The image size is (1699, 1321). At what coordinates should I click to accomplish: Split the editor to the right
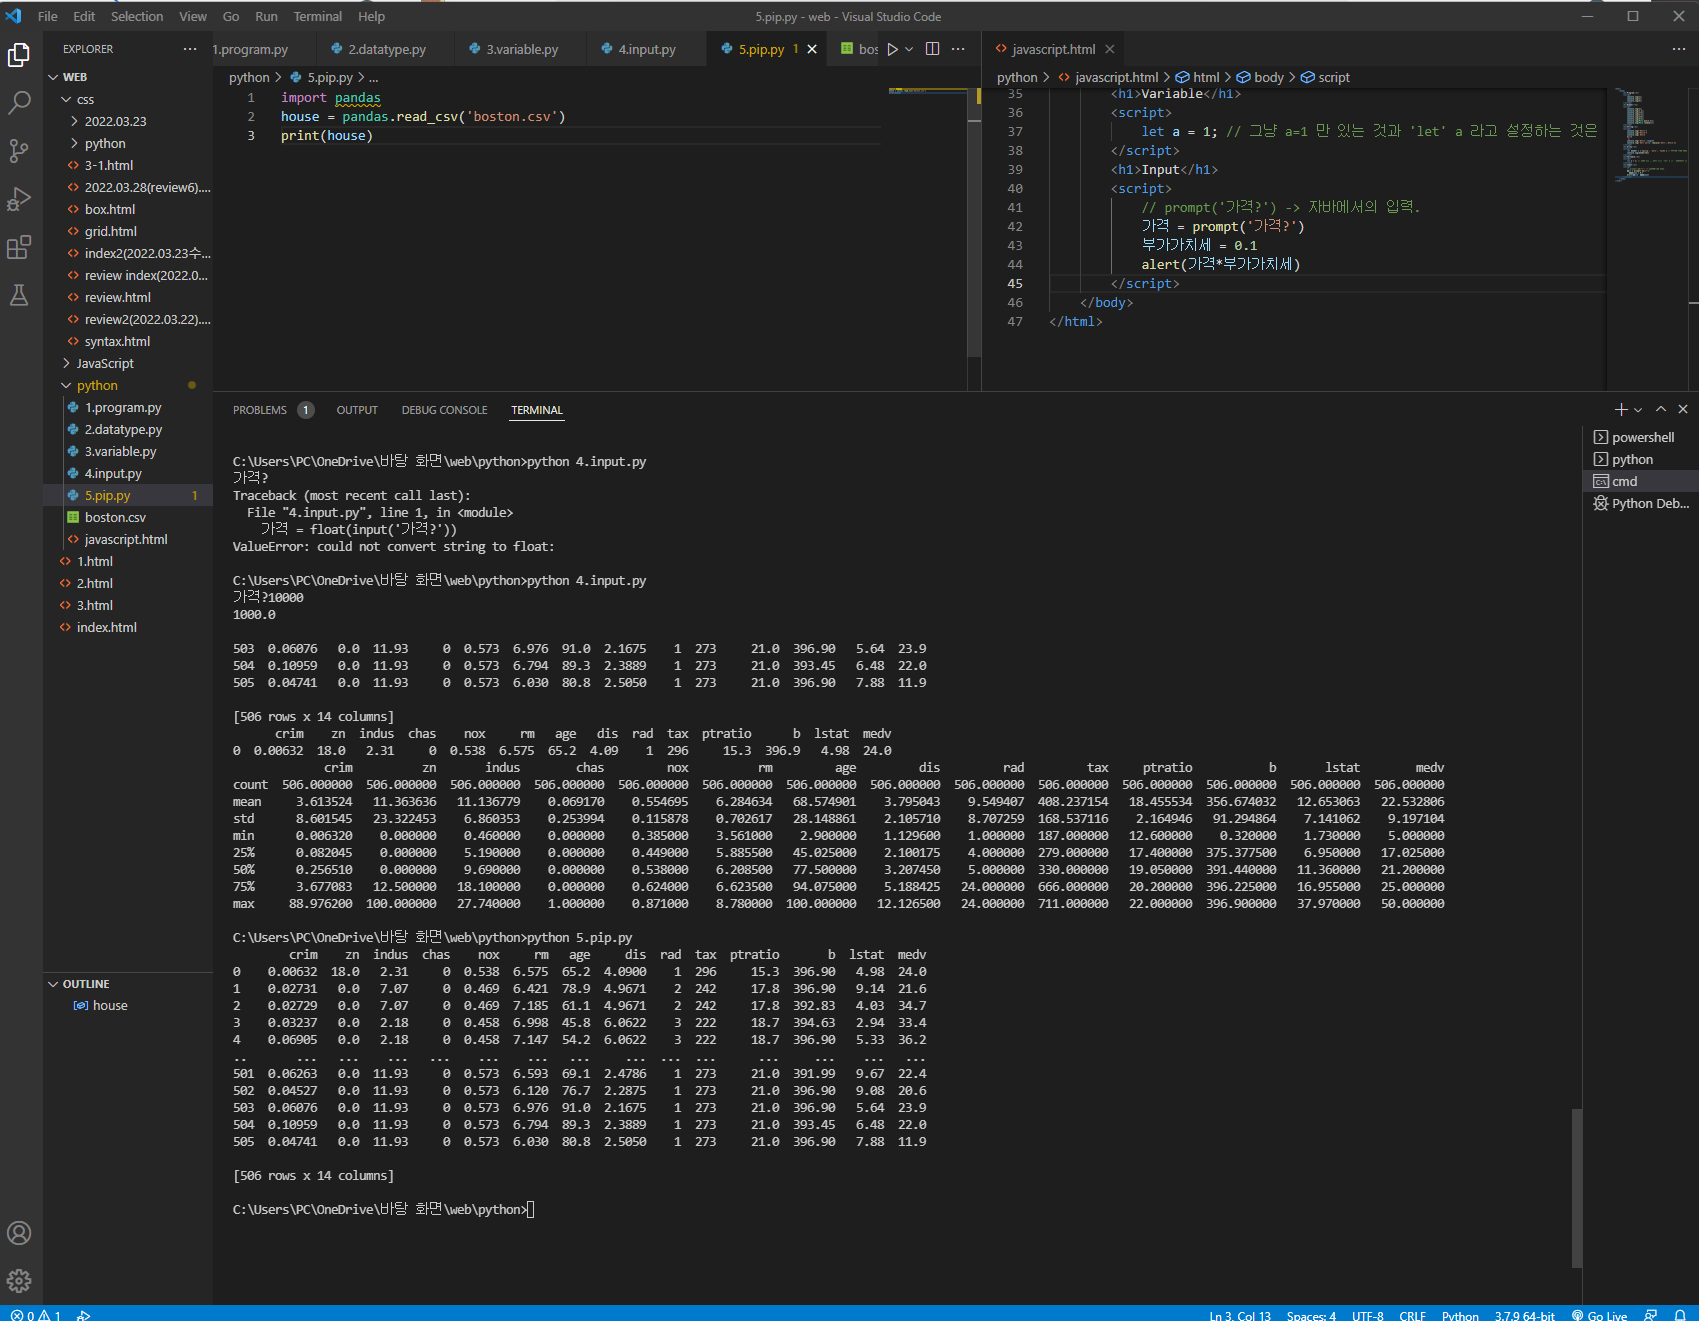point(932,49)
